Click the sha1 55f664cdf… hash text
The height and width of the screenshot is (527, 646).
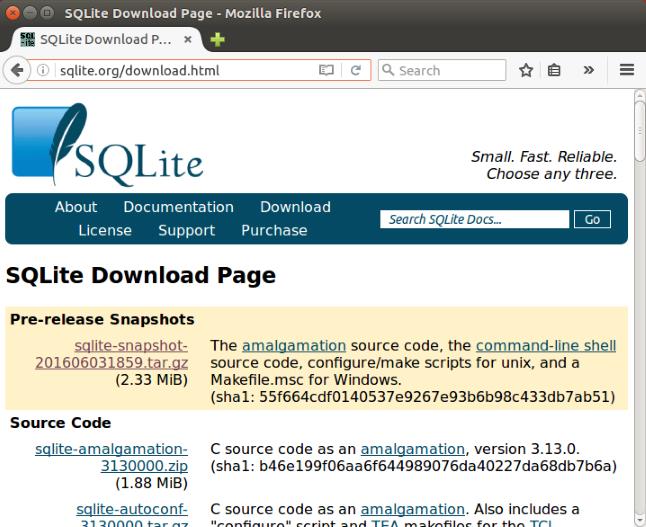[x=413, y=397]
